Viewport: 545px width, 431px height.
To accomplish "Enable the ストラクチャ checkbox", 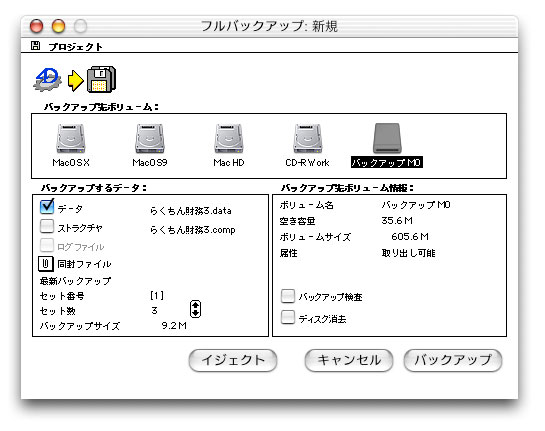I will point(47,226).
